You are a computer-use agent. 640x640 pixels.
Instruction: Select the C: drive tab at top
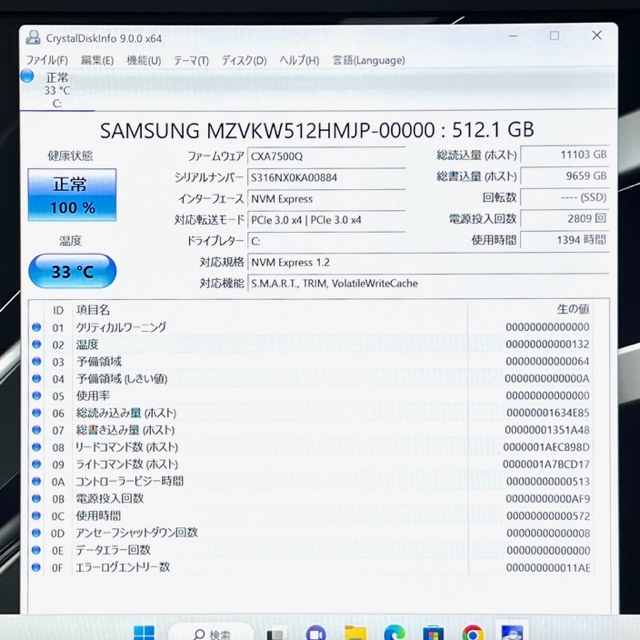57,90
